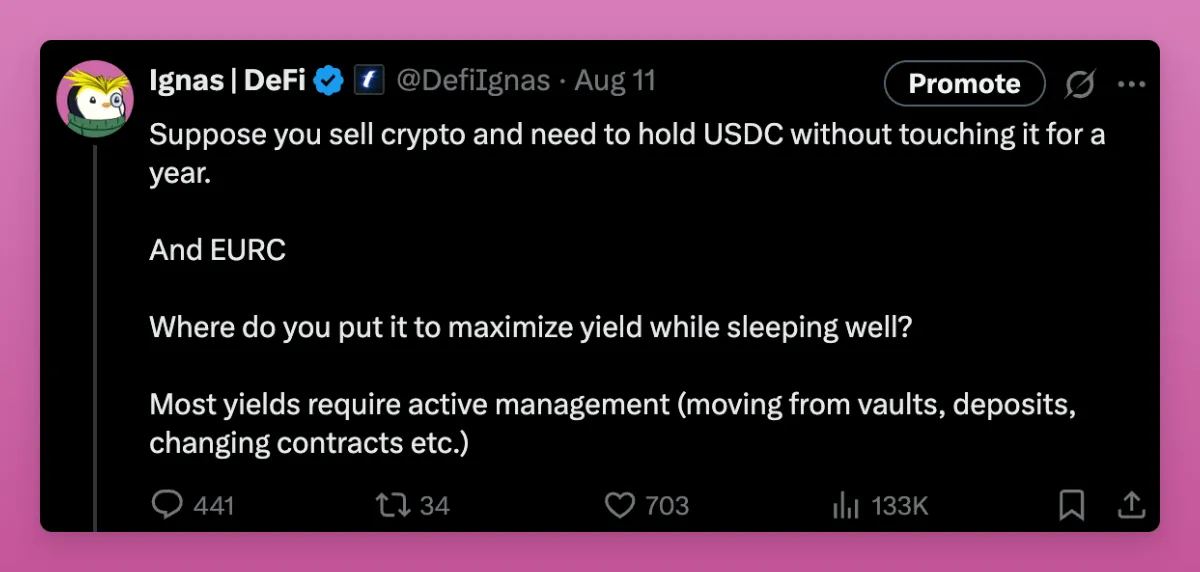The width and height of the screenshot is (1200, 572).
Task: Share the post using the upload arrow icon
Action: point(1131,506)
